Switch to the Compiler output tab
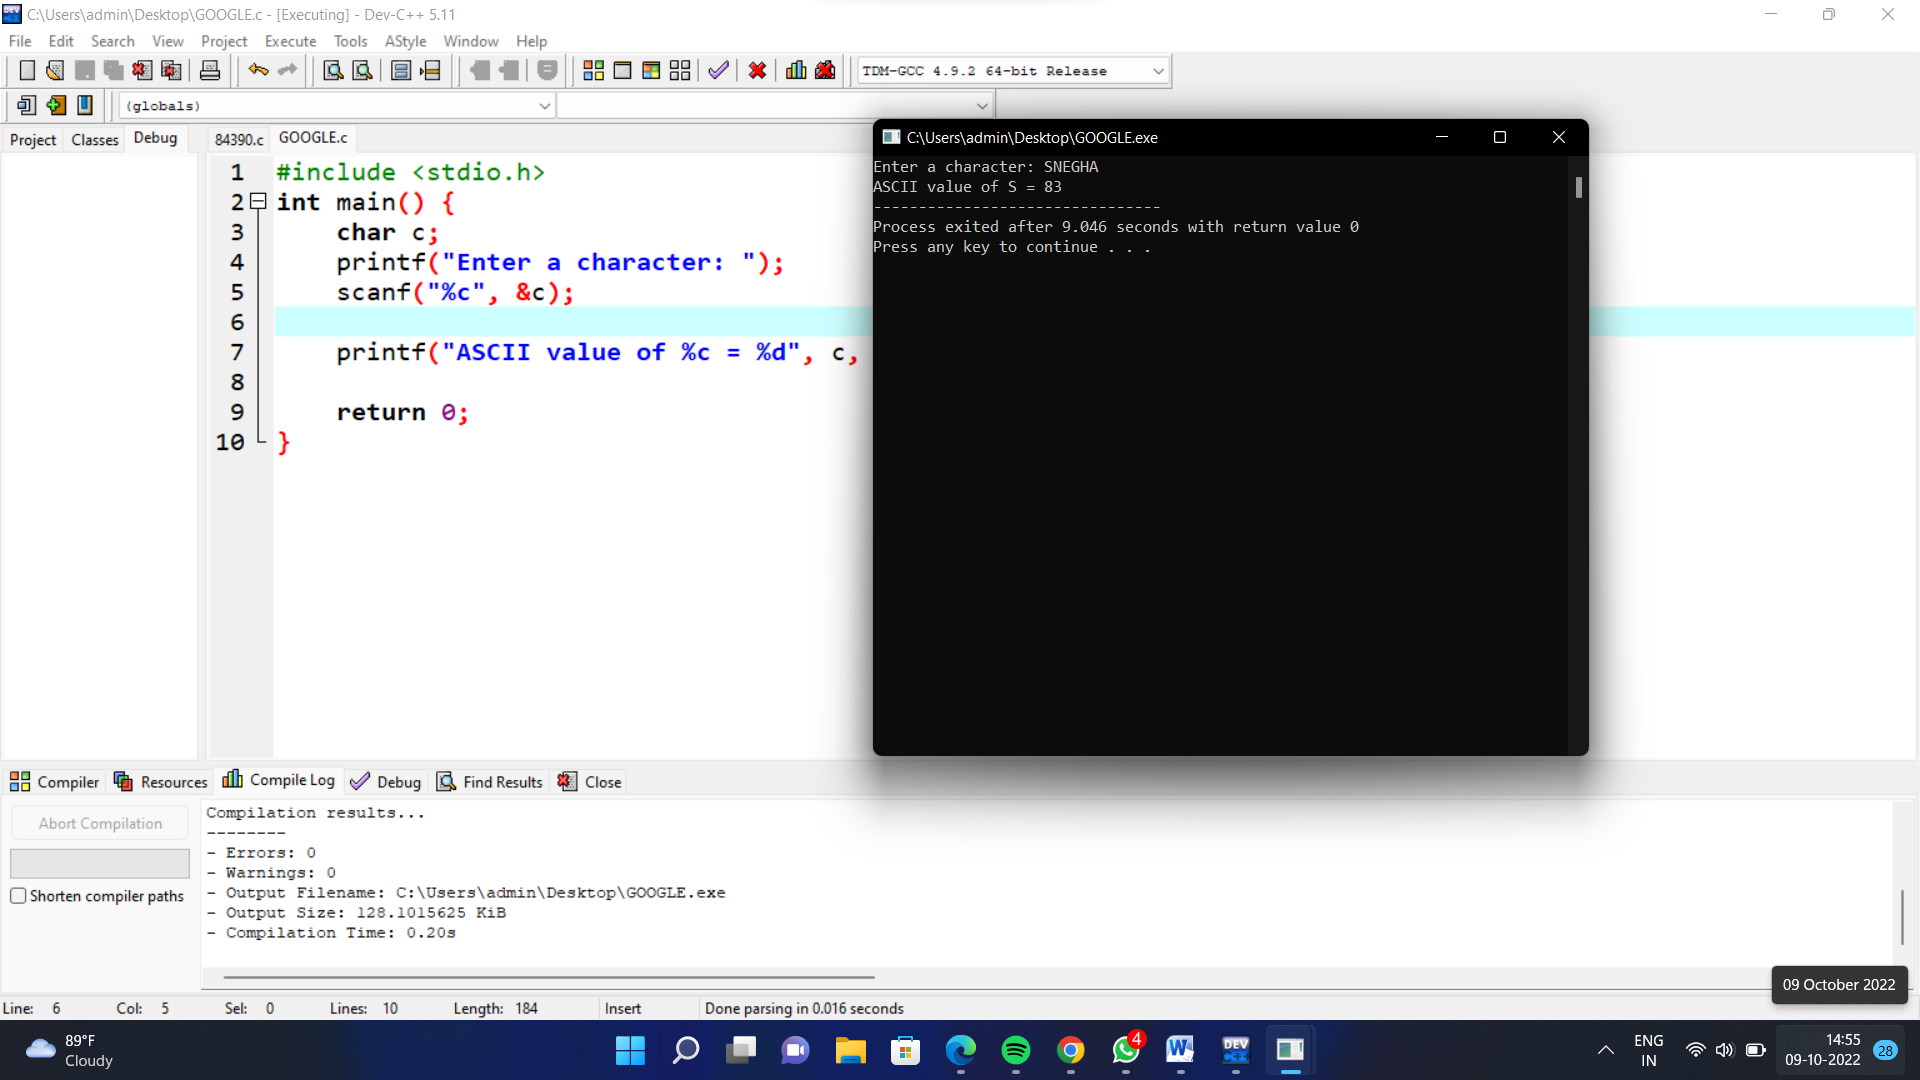 55,781
